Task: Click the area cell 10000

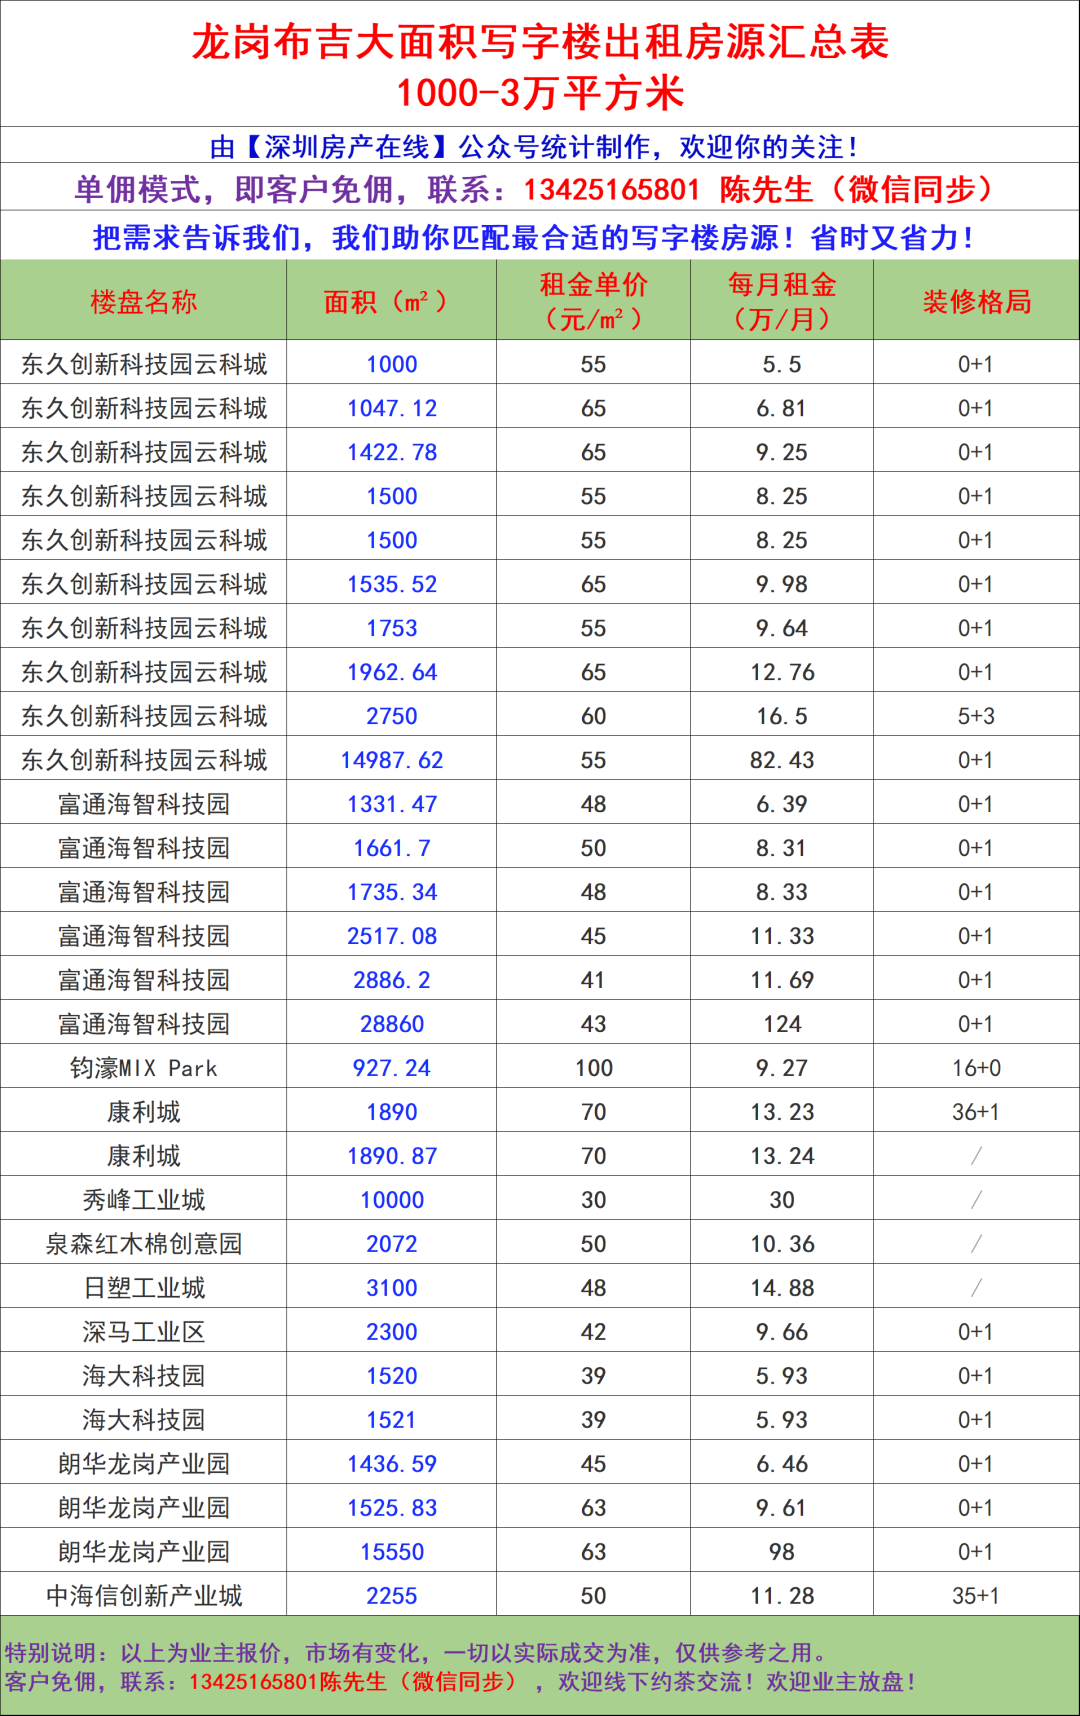Action: (x=392, y=1200)
